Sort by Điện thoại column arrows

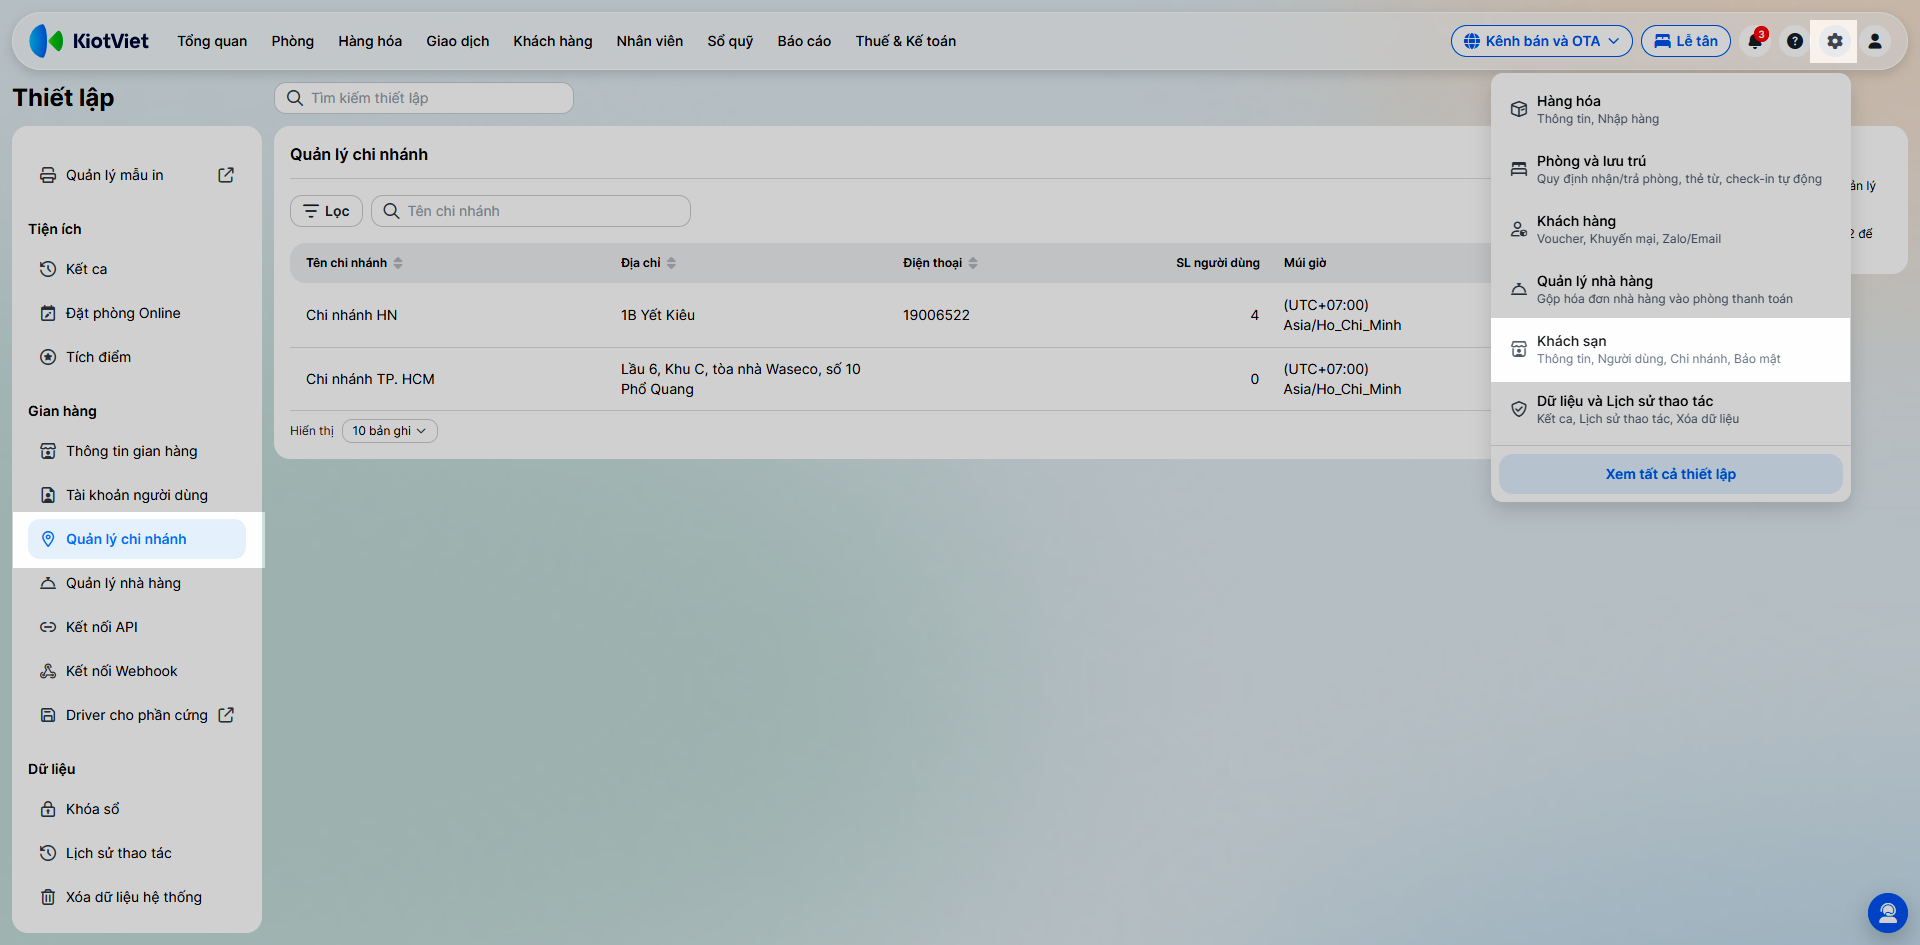(x=973, y=263)
